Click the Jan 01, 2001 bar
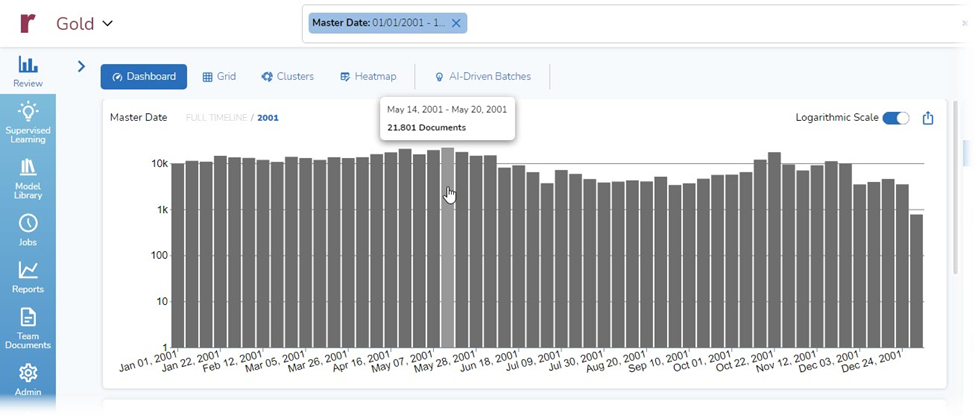 (x=178, y=255)
